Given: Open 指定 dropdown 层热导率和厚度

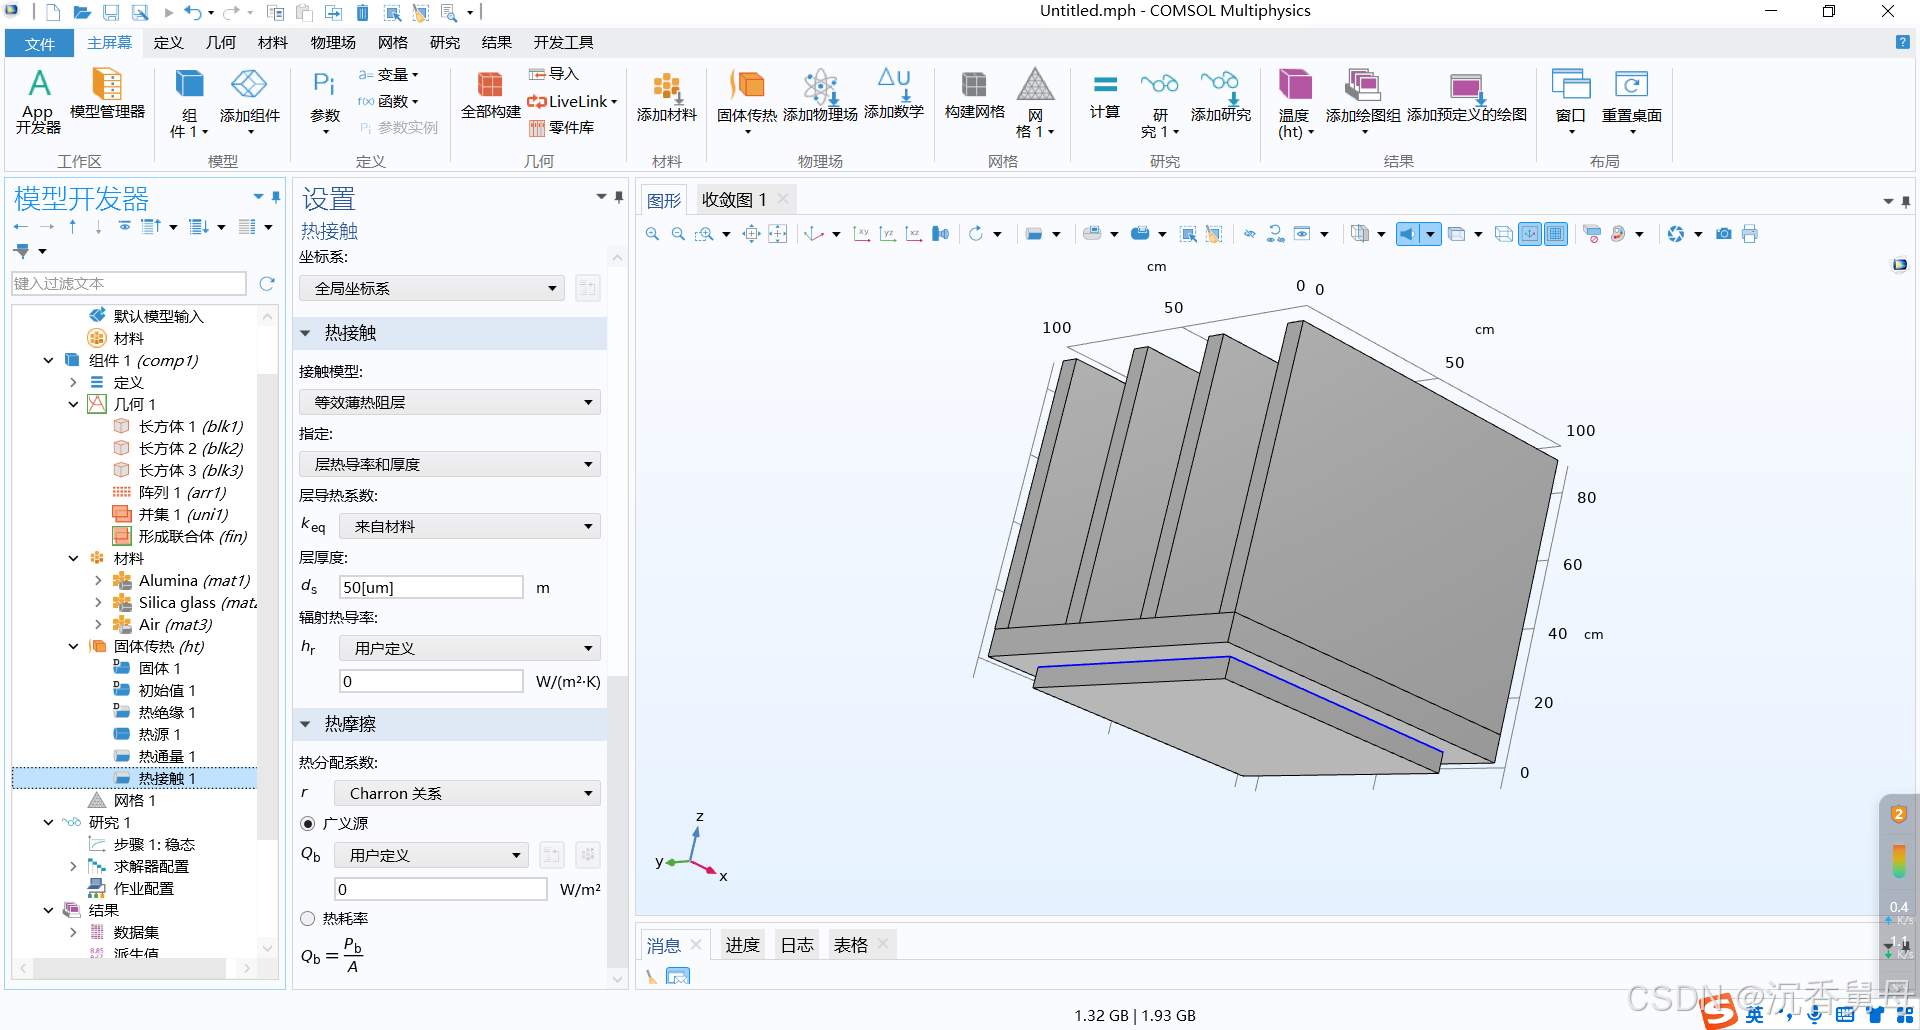Looking at the screenshot, I should (x=450, y=464).
